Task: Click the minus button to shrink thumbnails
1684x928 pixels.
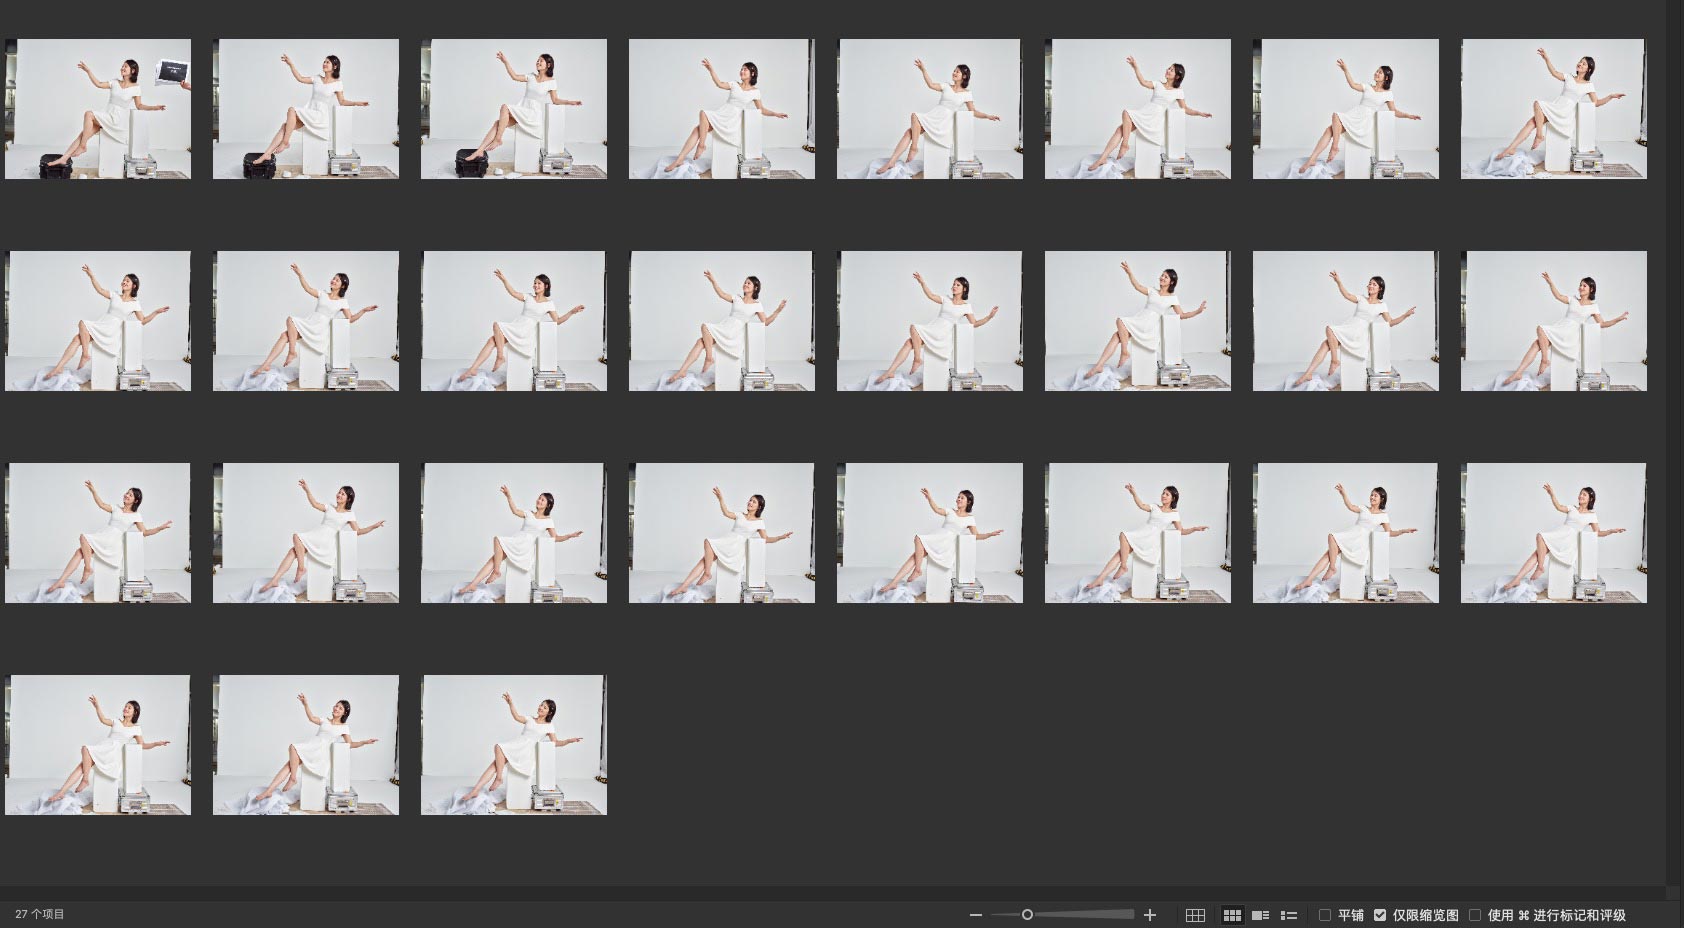Action: 976,915
